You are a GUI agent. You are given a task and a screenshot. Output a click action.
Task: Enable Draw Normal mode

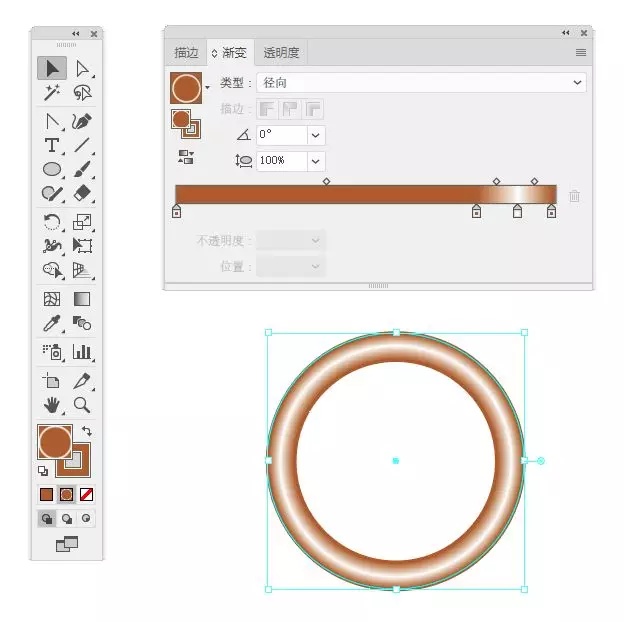tap(47, 519)
